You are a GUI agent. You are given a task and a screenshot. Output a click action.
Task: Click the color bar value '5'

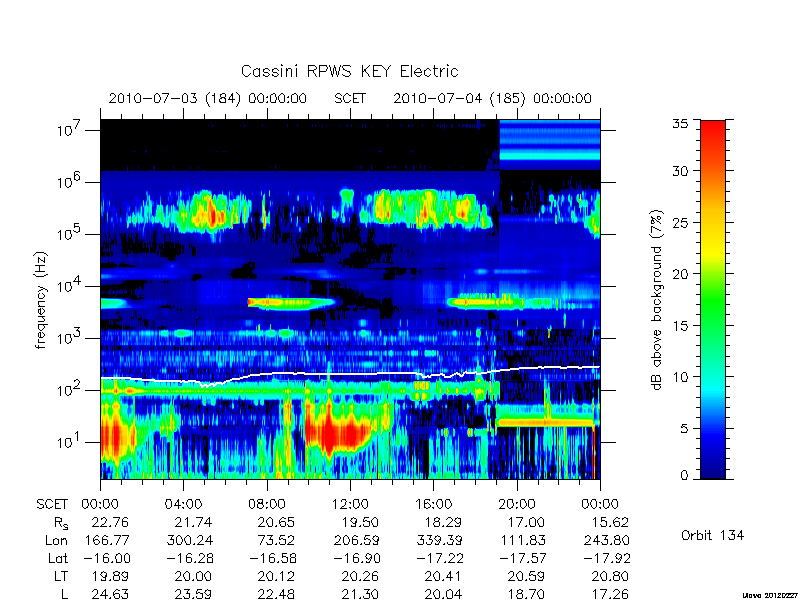click(x=685, y=429)
